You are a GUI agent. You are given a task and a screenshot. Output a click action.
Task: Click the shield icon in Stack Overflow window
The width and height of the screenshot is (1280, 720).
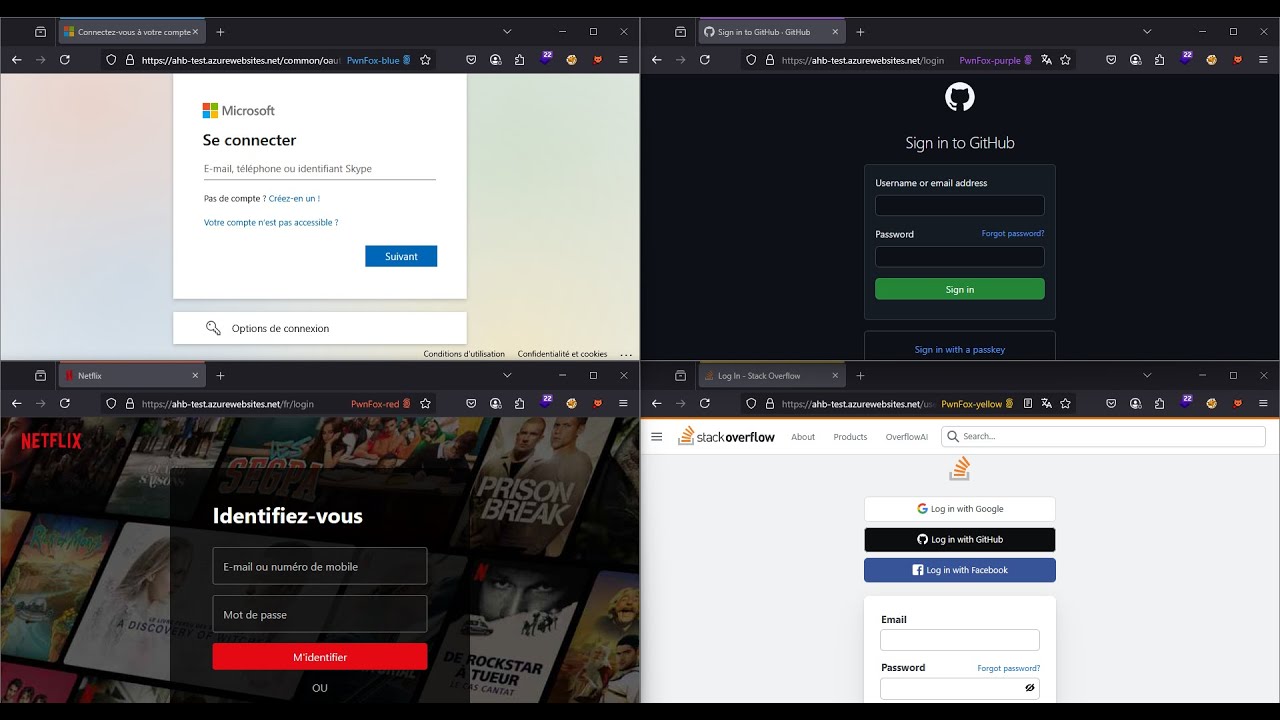click(751, 404)
